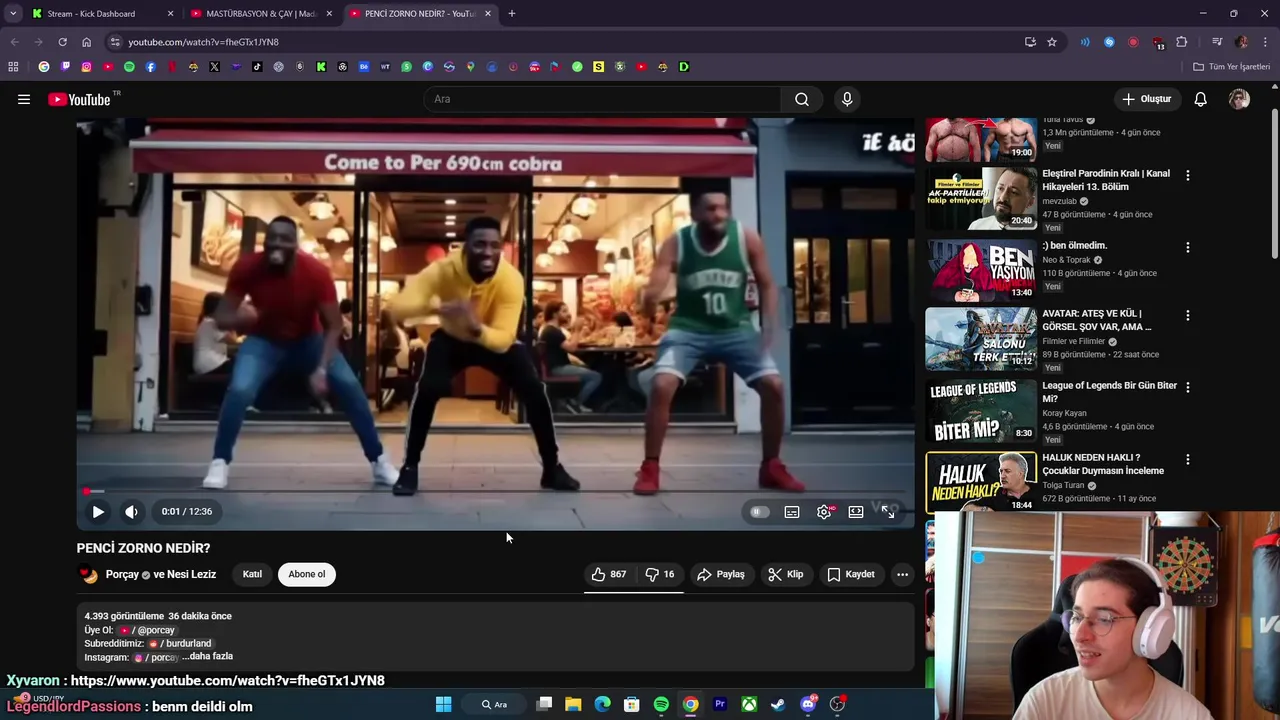
Task: Open the YouTube account avatar menu
Action: [x=1239, y=99]
